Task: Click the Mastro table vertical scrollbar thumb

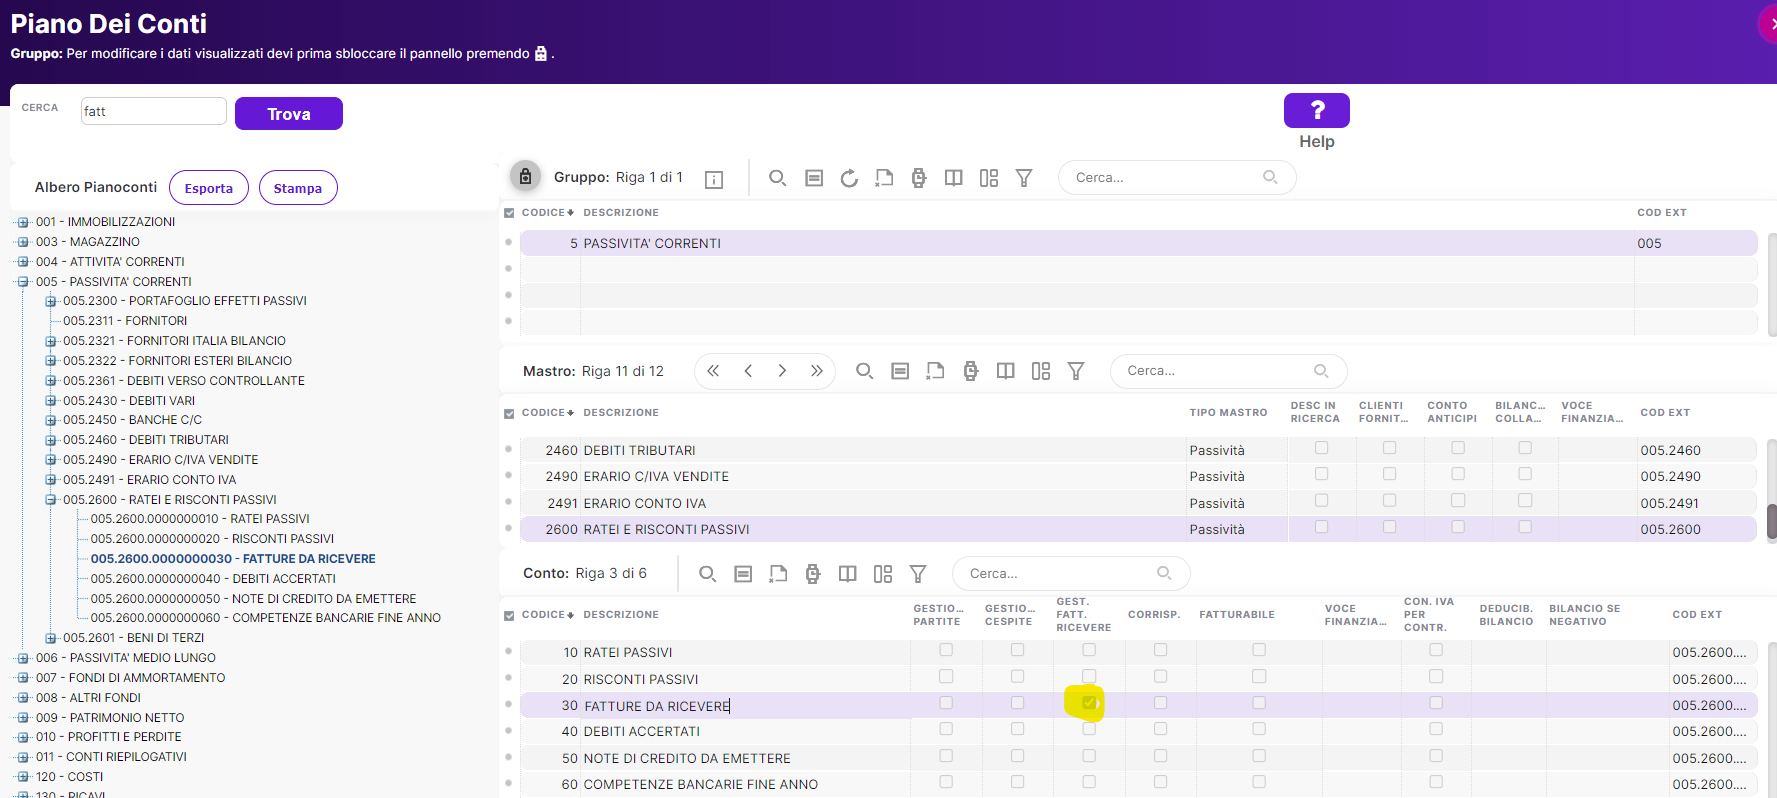Action: (x=1772, y=522)
